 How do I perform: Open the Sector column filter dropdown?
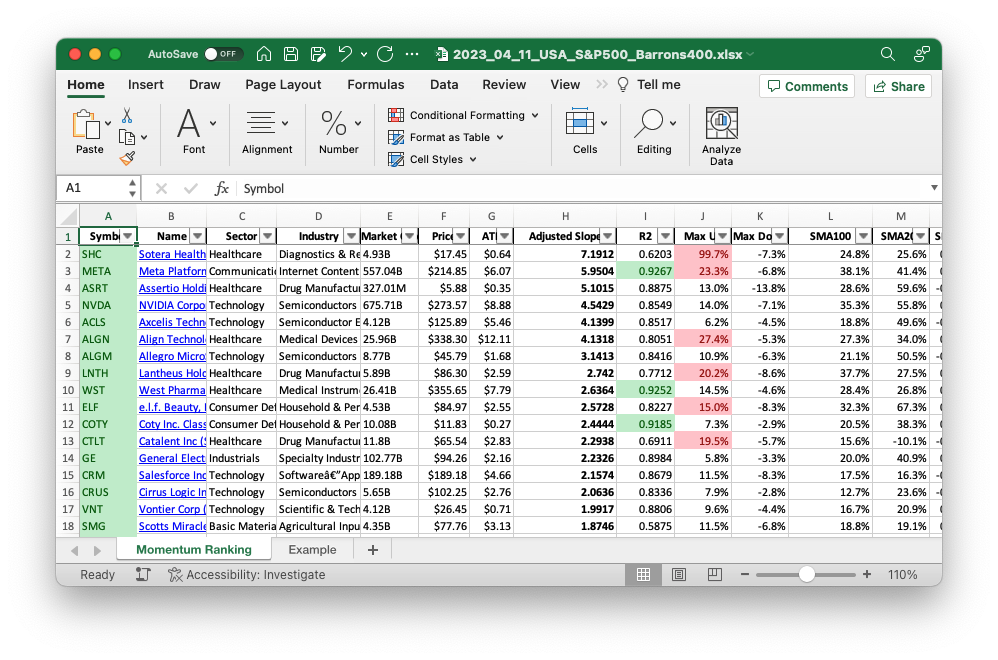[x=266, y=236]
